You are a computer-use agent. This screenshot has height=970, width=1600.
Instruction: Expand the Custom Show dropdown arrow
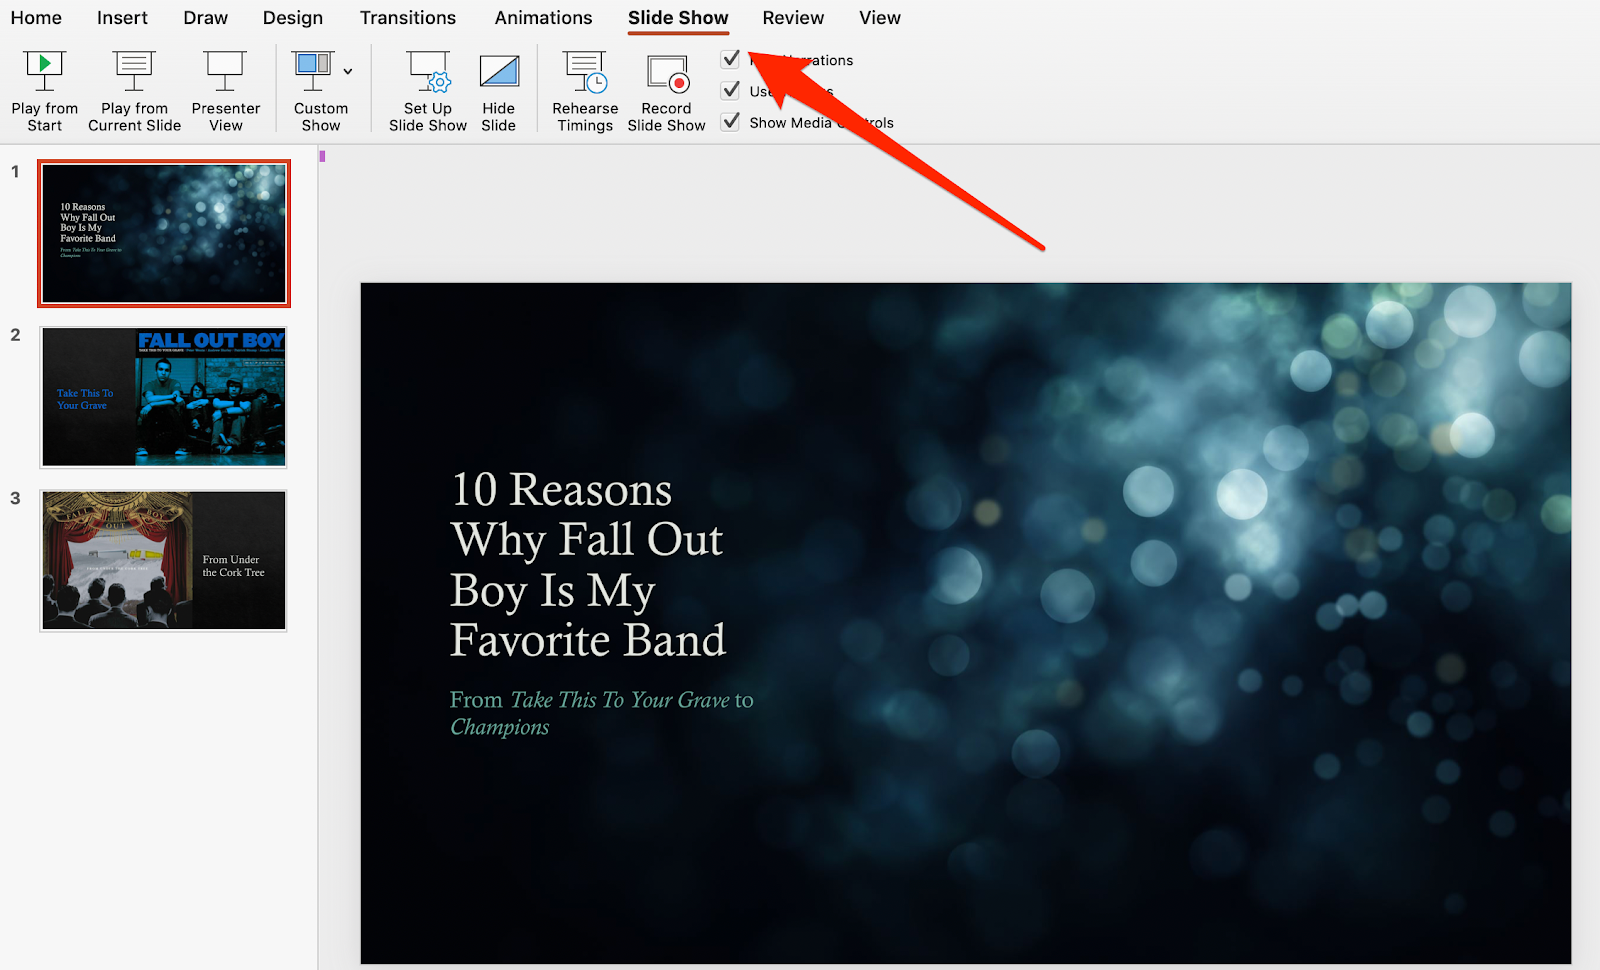348,71
